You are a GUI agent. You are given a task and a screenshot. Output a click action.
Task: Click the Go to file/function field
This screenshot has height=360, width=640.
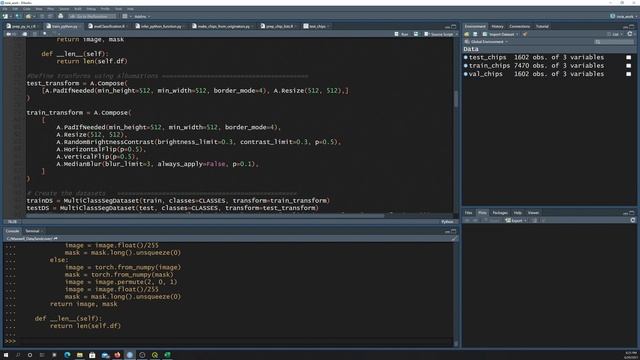click(x=92, y=16)
